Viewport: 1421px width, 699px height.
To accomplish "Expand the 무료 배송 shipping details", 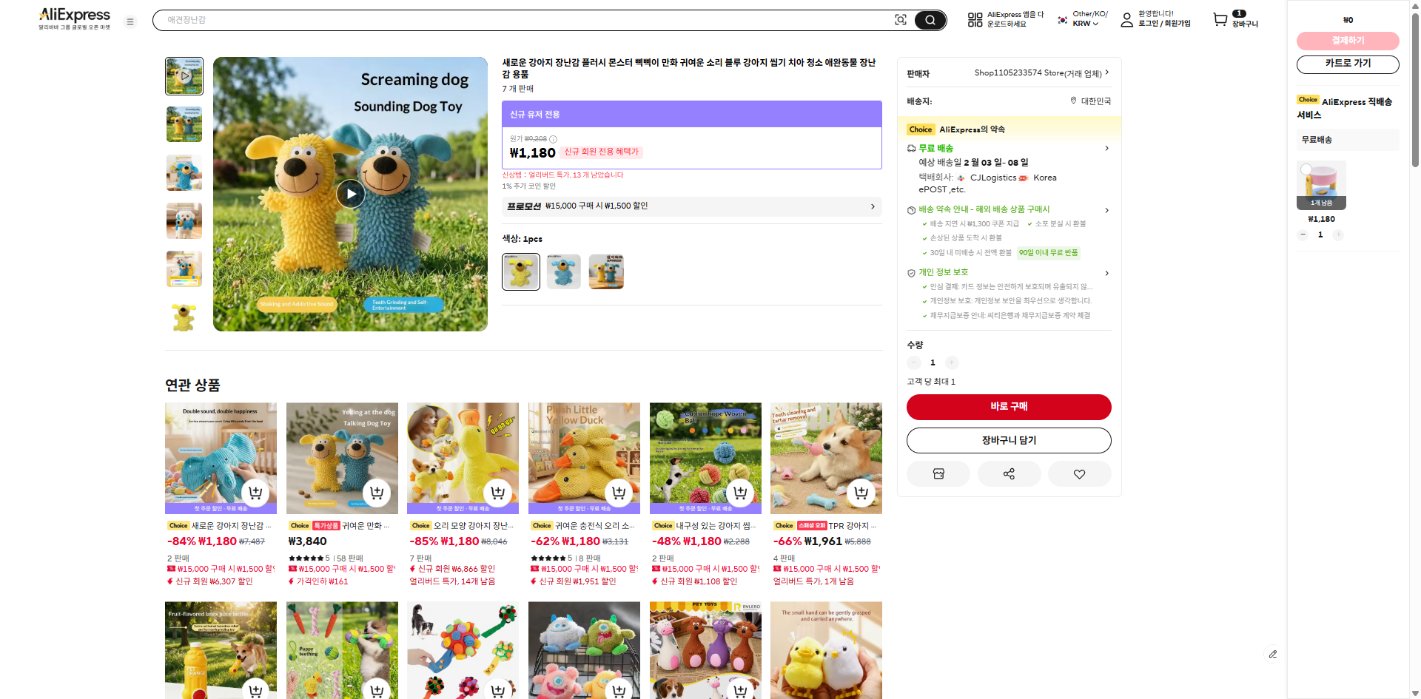I will tap(1009, 148).
